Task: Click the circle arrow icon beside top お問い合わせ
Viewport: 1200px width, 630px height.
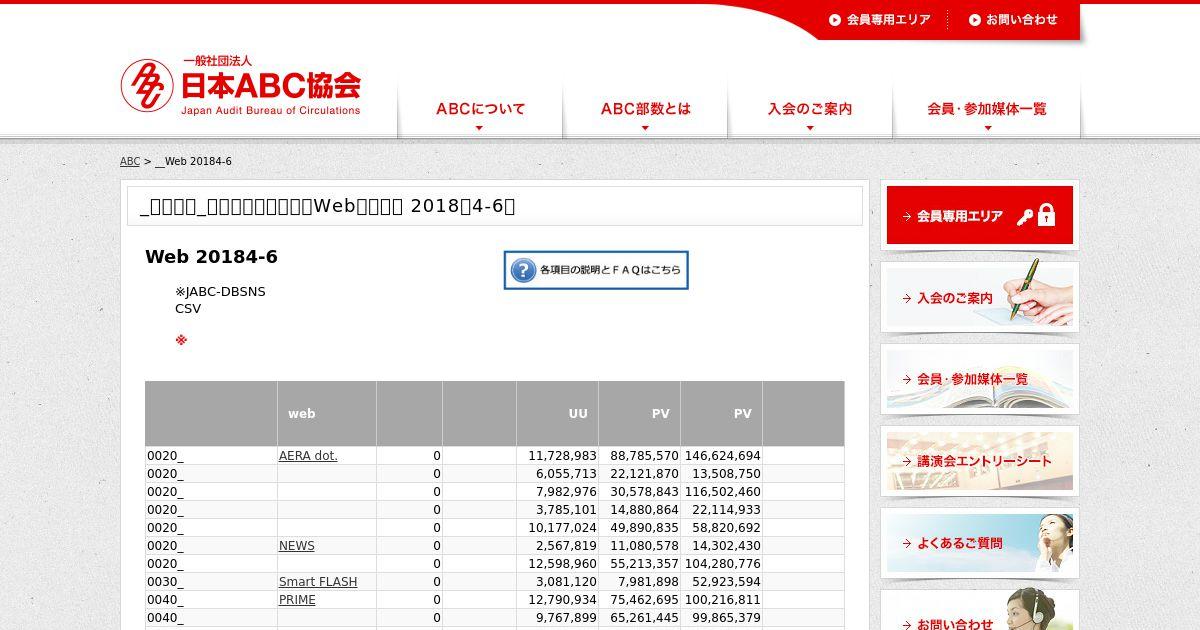Action: pos(975,19)
